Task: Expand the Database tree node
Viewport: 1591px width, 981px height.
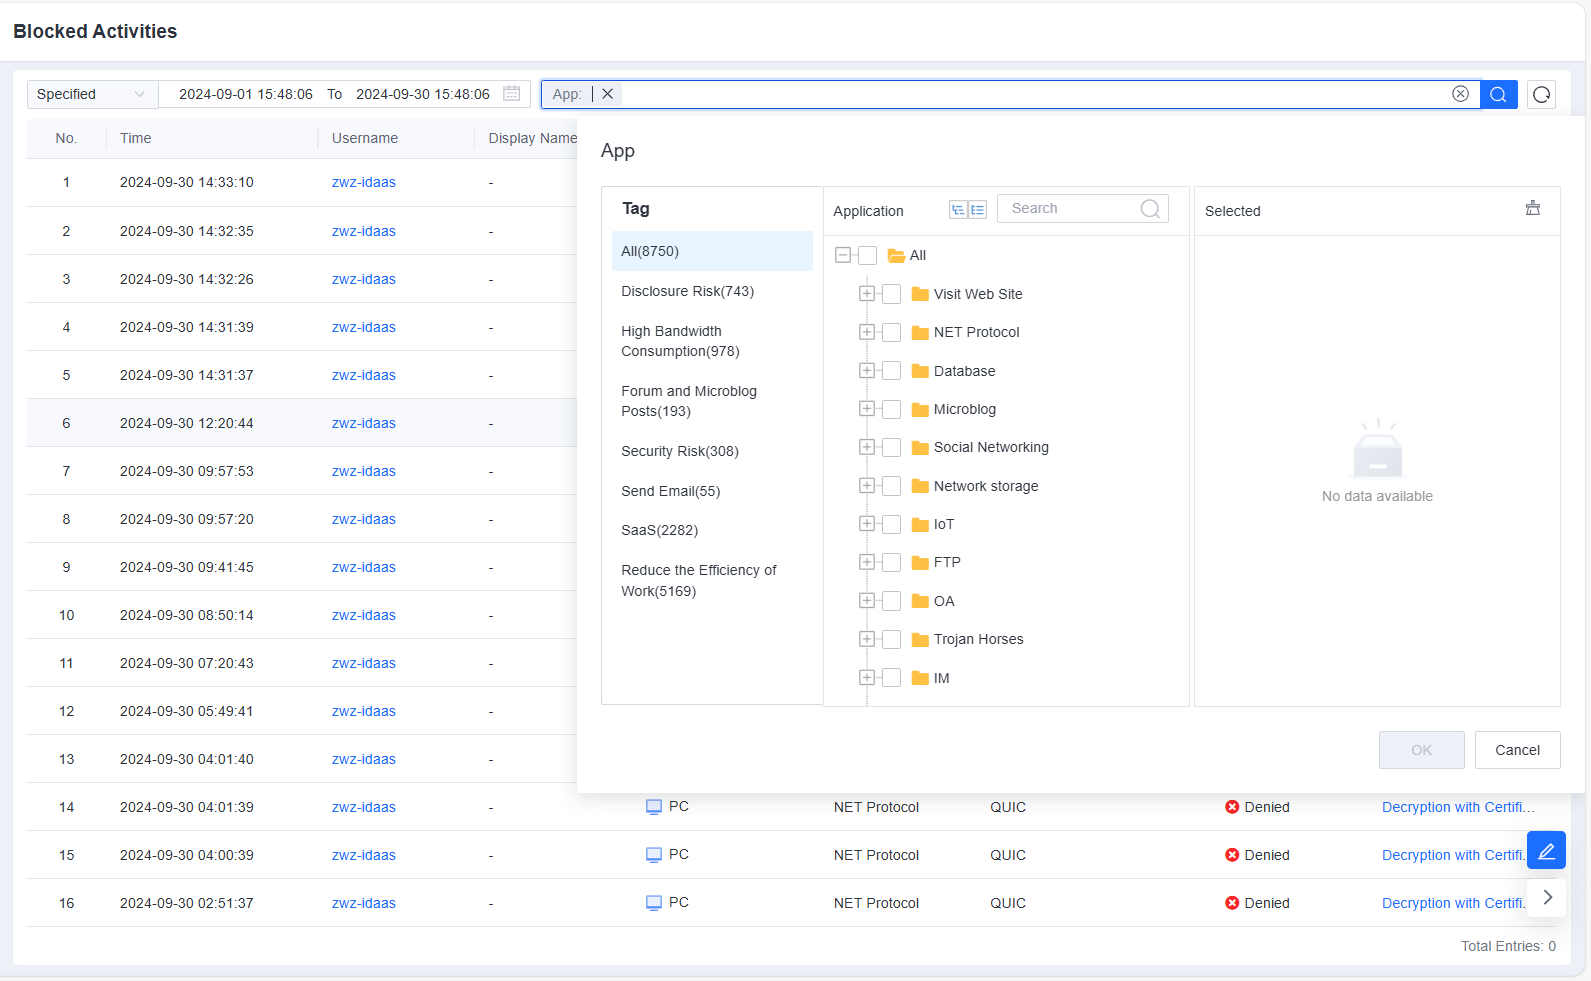Action: click(x=867, y=371)
